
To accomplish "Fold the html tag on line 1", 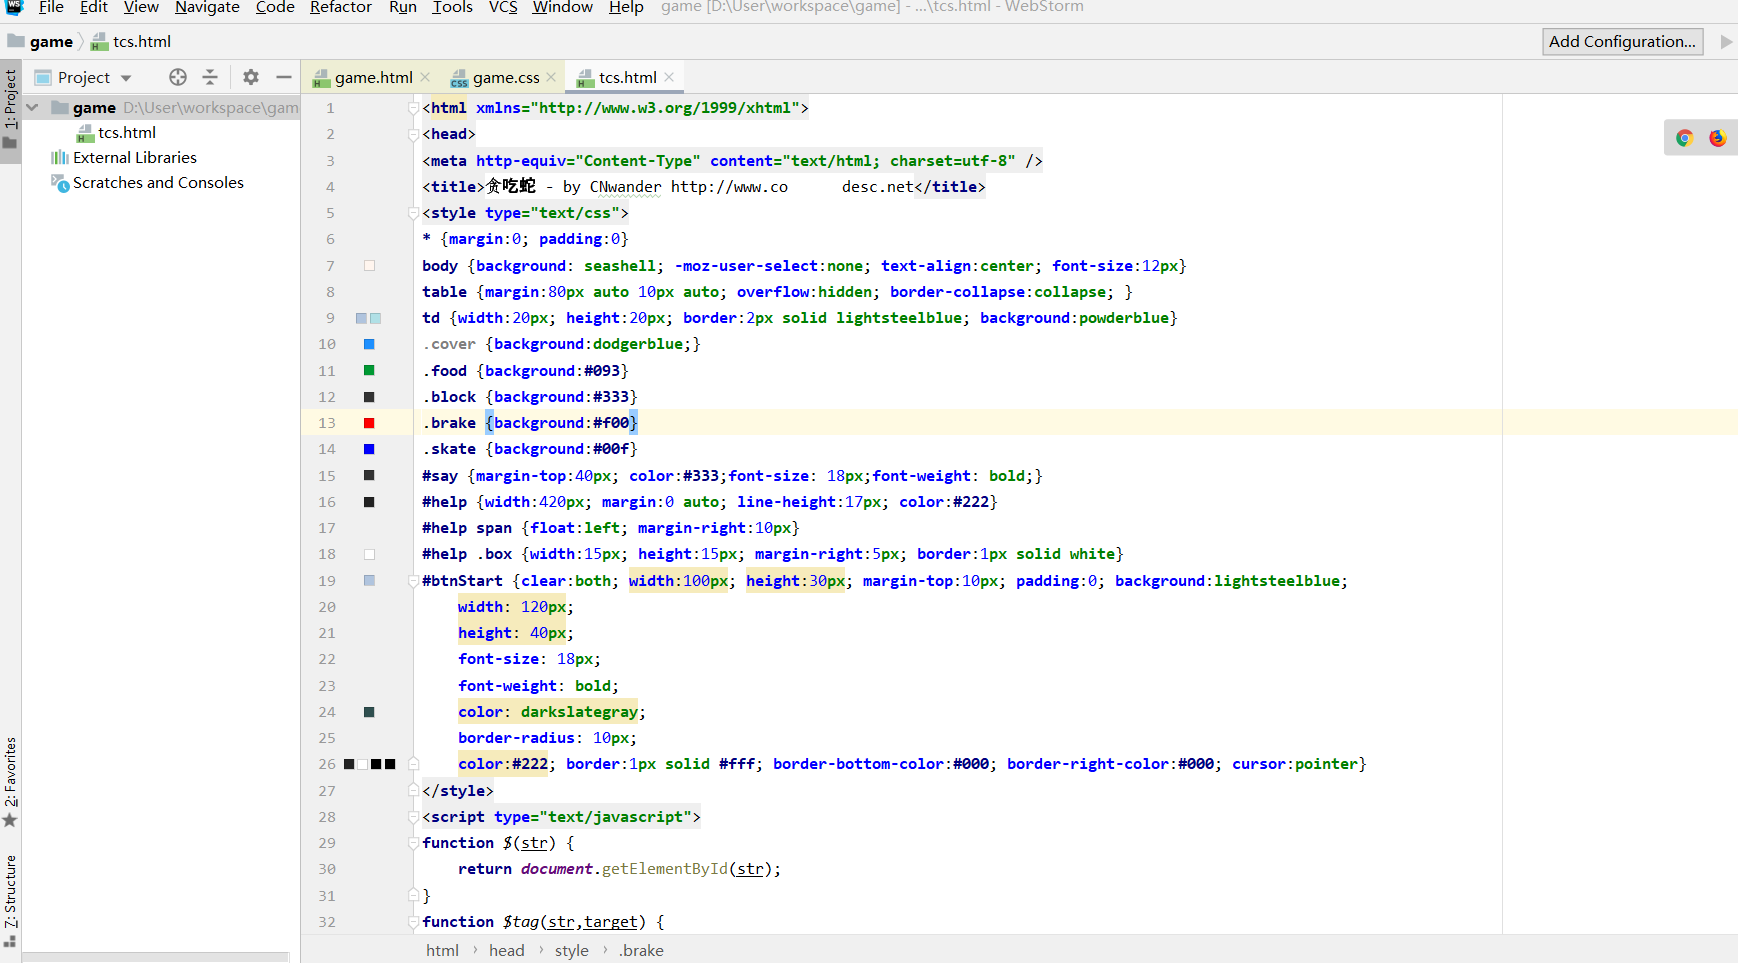I will point(413,108).
